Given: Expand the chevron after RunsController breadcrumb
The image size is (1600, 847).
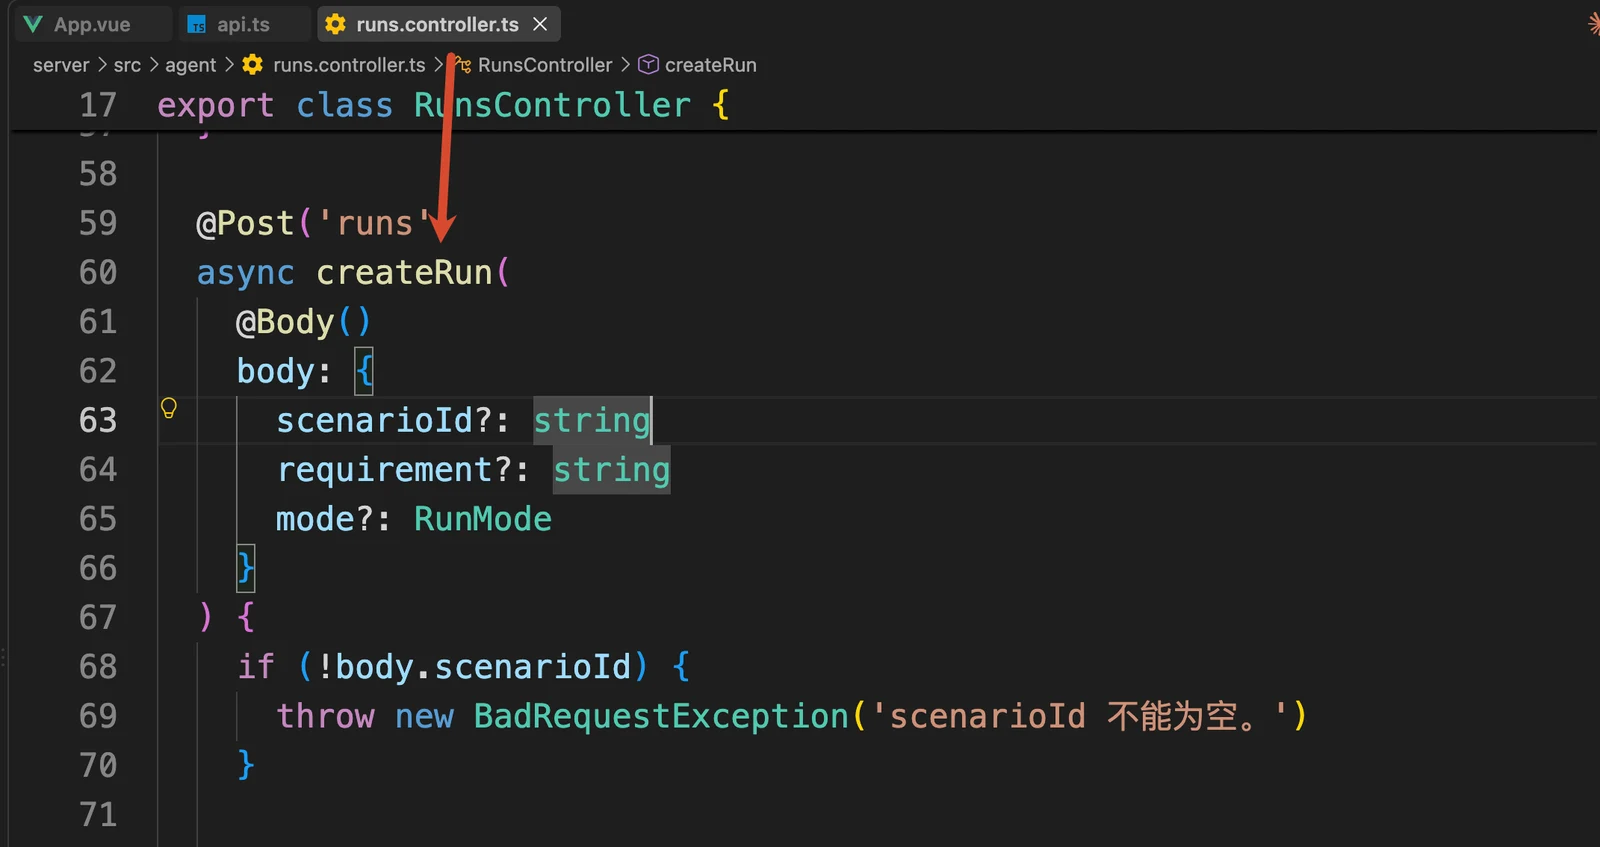Looking at the screenshot, I should coord(625,64).
